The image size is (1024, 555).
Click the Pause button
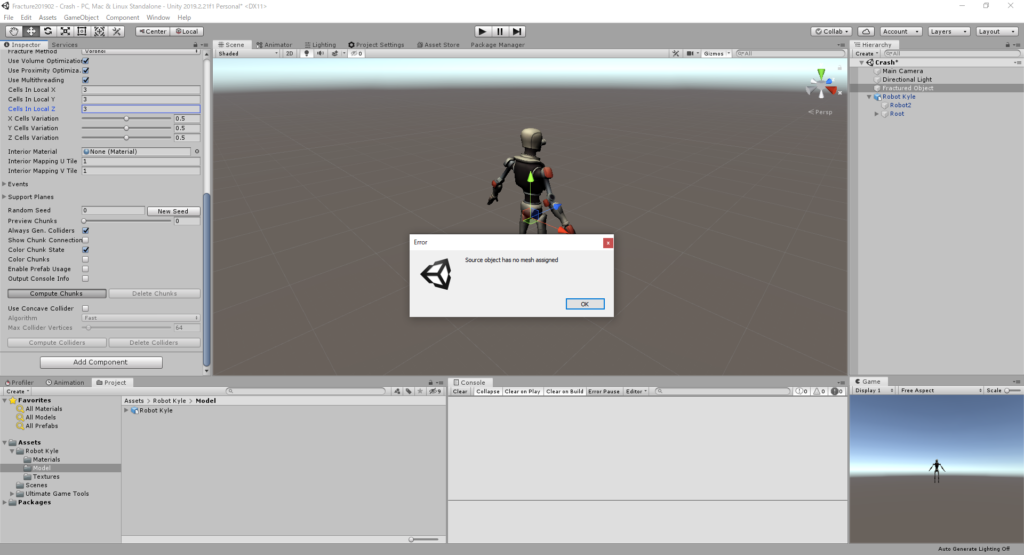coord(500,31)
